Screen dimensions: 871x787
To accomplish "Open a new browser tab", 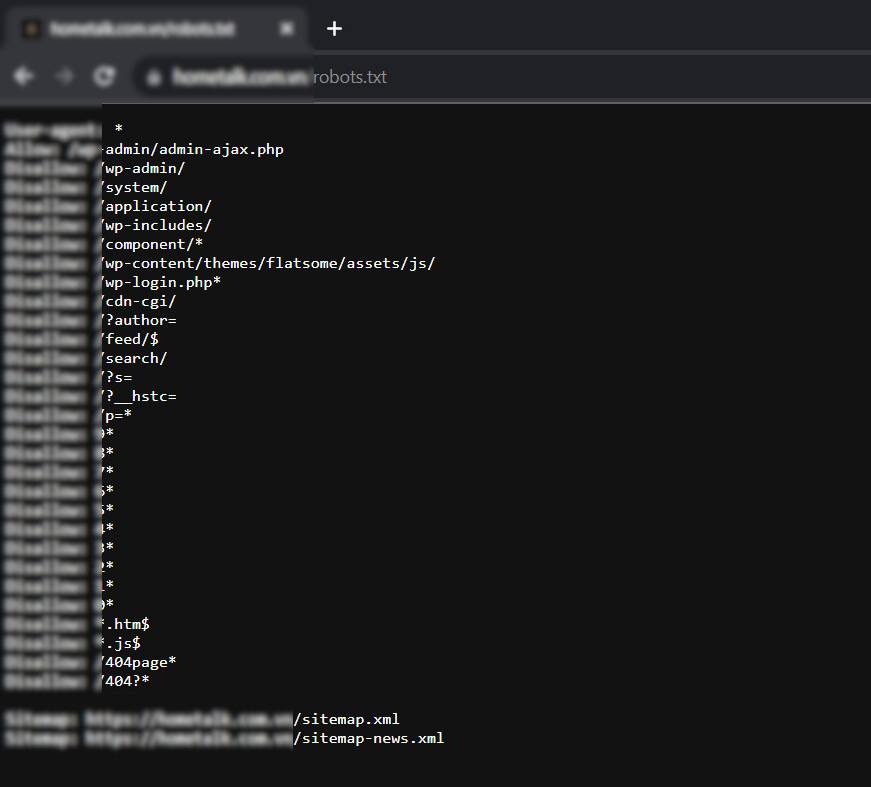I will [x=334, y=28].
